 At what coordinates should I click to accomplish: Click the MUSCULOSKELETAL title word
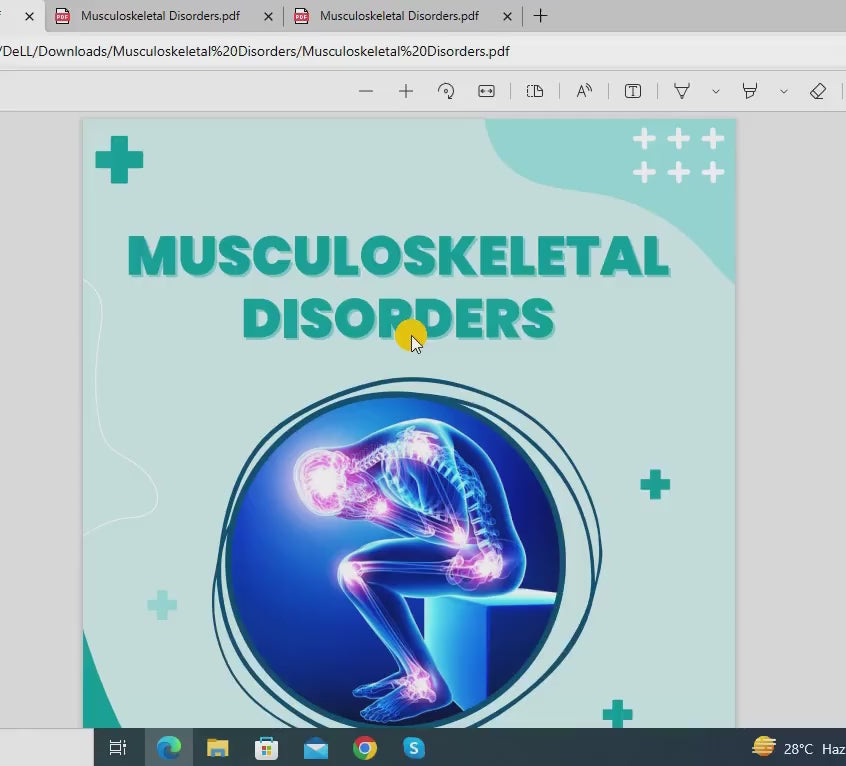click(399, 255)
